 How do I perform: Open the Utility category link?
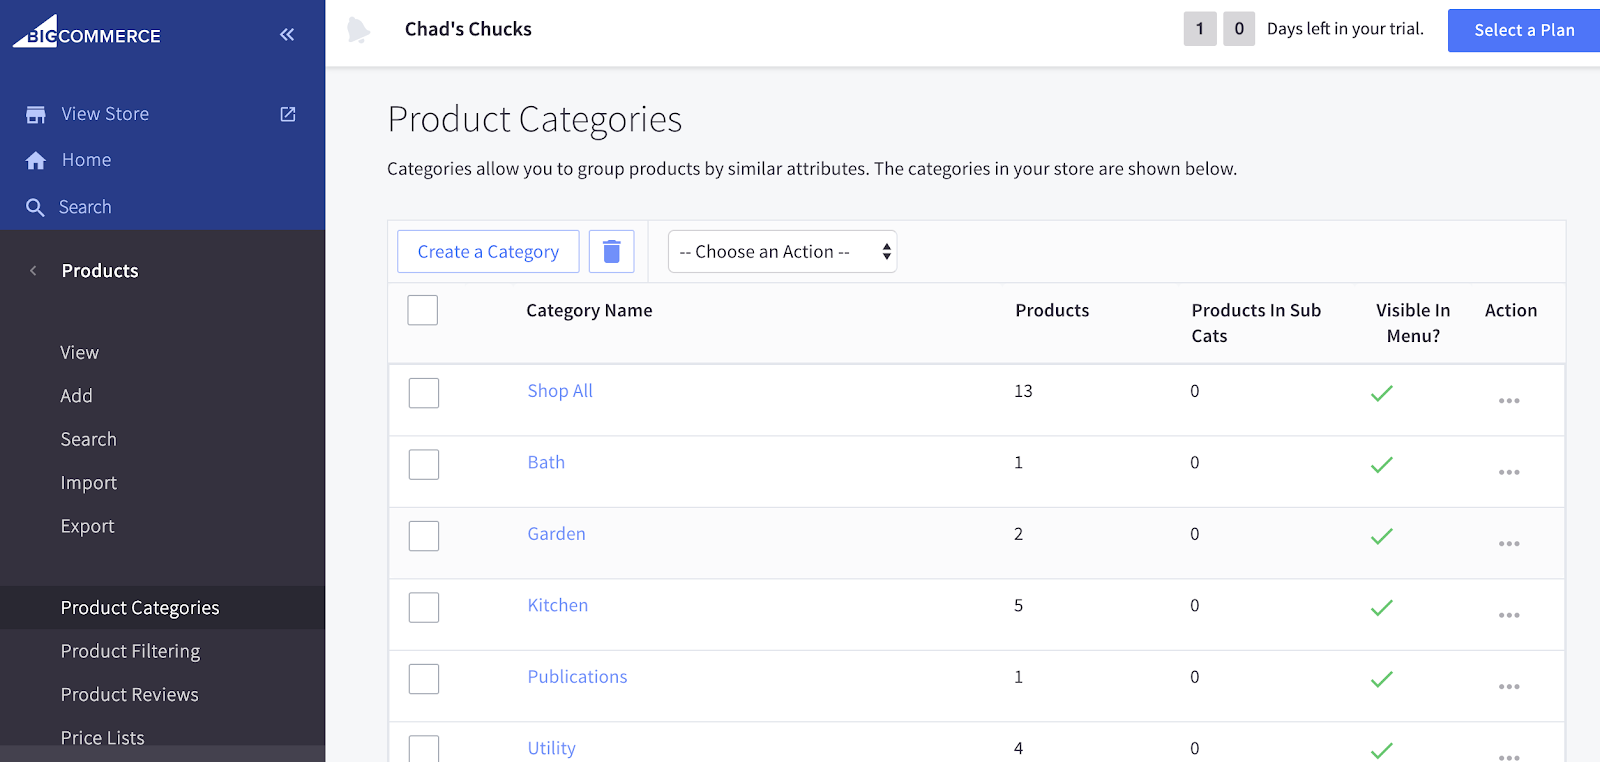(551, 748)
